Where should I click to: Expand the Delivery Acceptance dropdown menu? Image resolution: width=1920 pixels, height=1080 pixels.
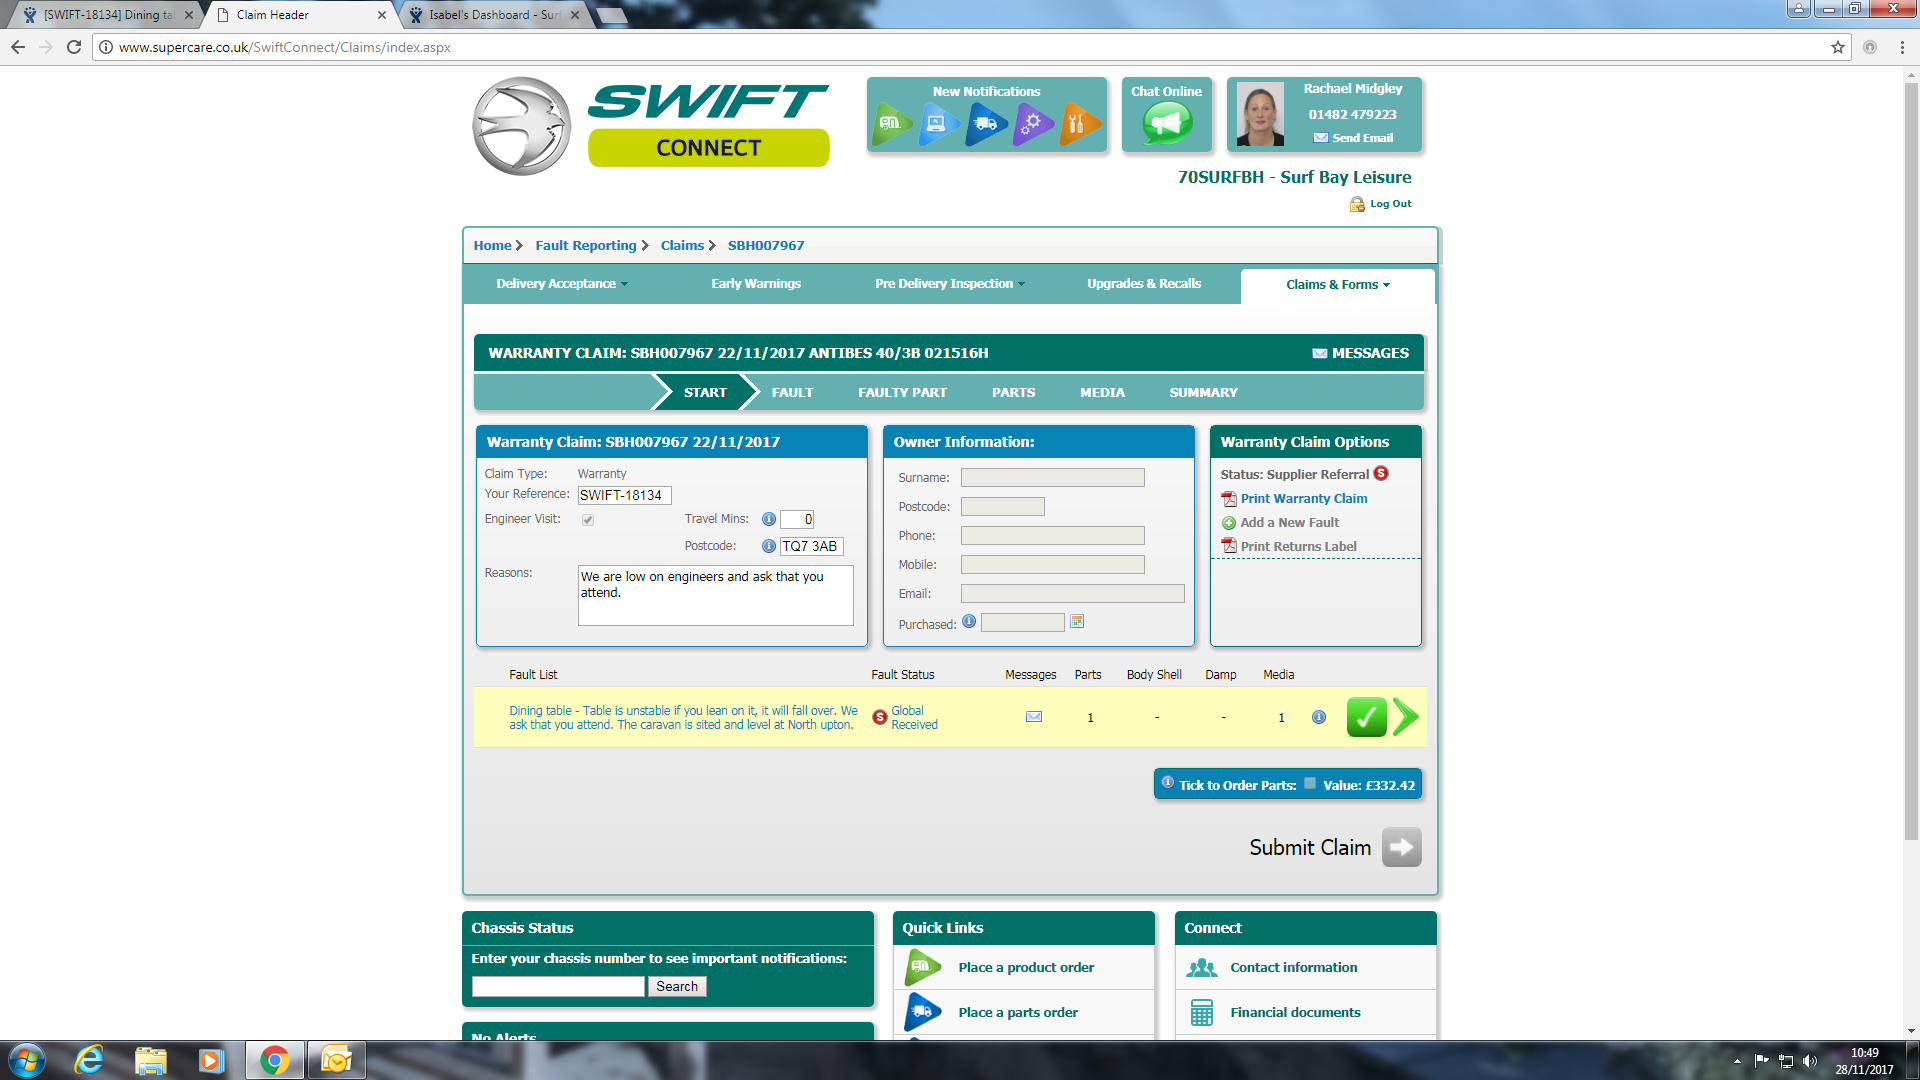(x=562, y=284)
